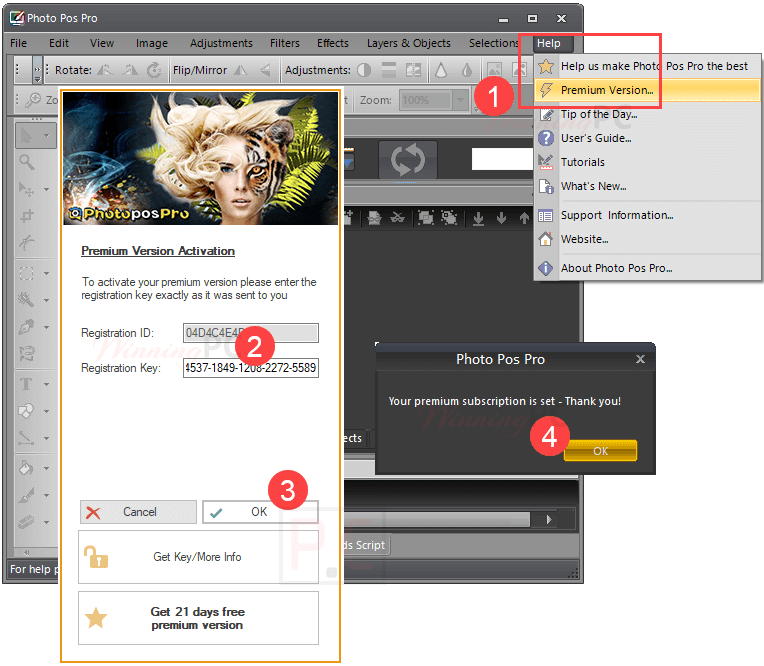Select the Magic Wand tool
The width and height of the screenshot is (764, 666).
click(x=26, y=300)
